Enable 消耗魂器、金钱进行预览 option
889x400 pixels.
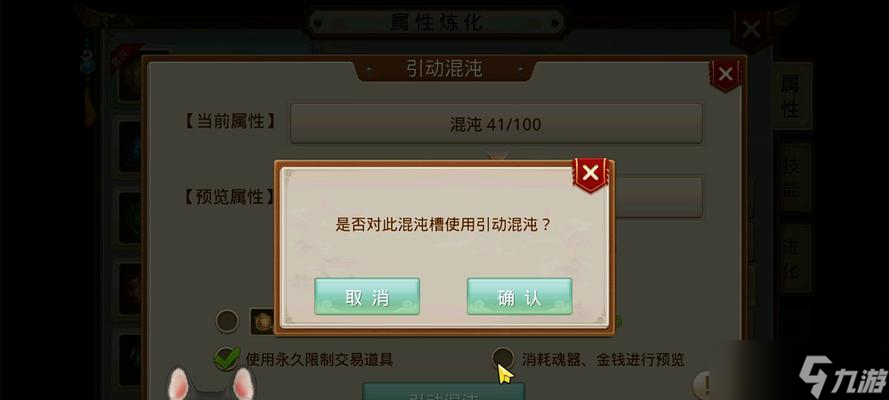(x=503, y=358)
